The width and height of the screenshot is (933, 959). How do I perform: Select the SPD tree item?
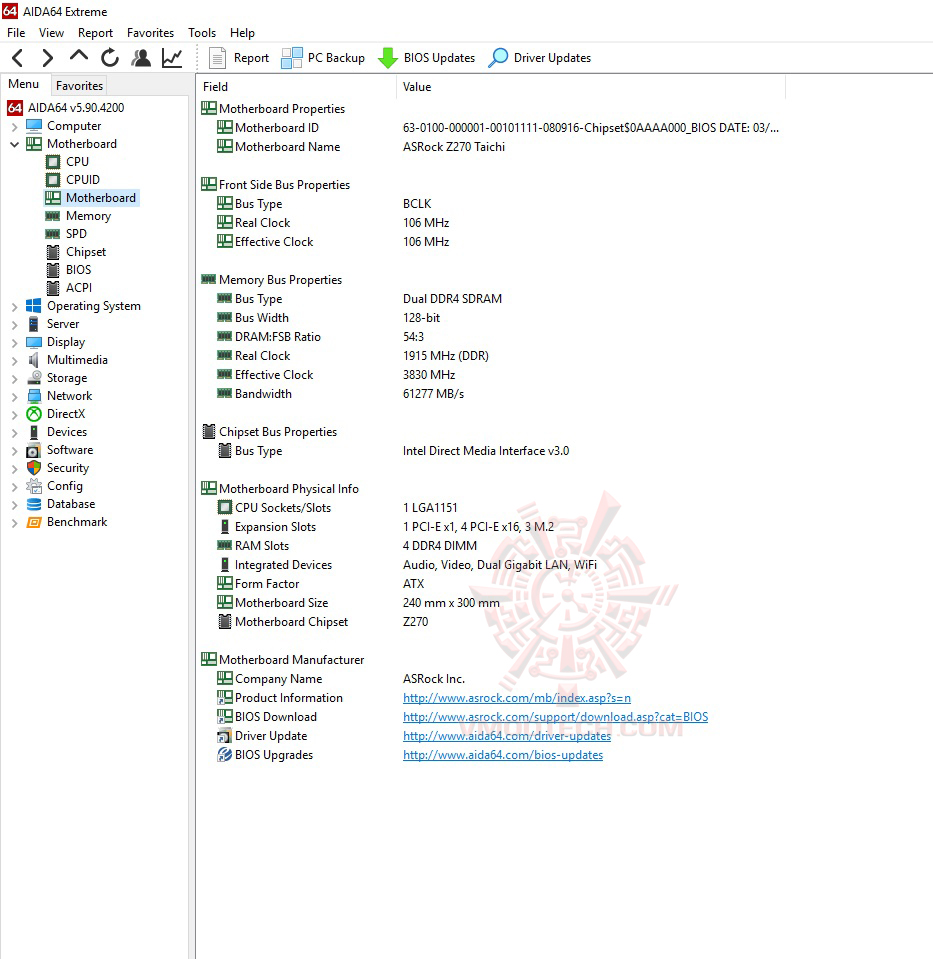click(66, 234)
